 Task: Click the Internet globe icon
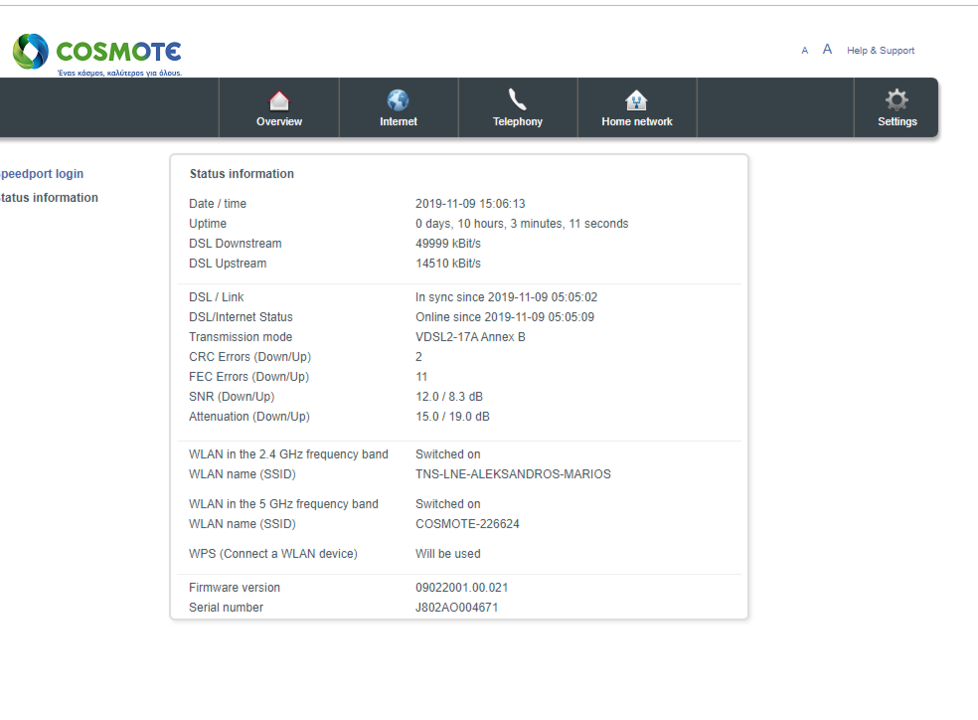[398, 100]
